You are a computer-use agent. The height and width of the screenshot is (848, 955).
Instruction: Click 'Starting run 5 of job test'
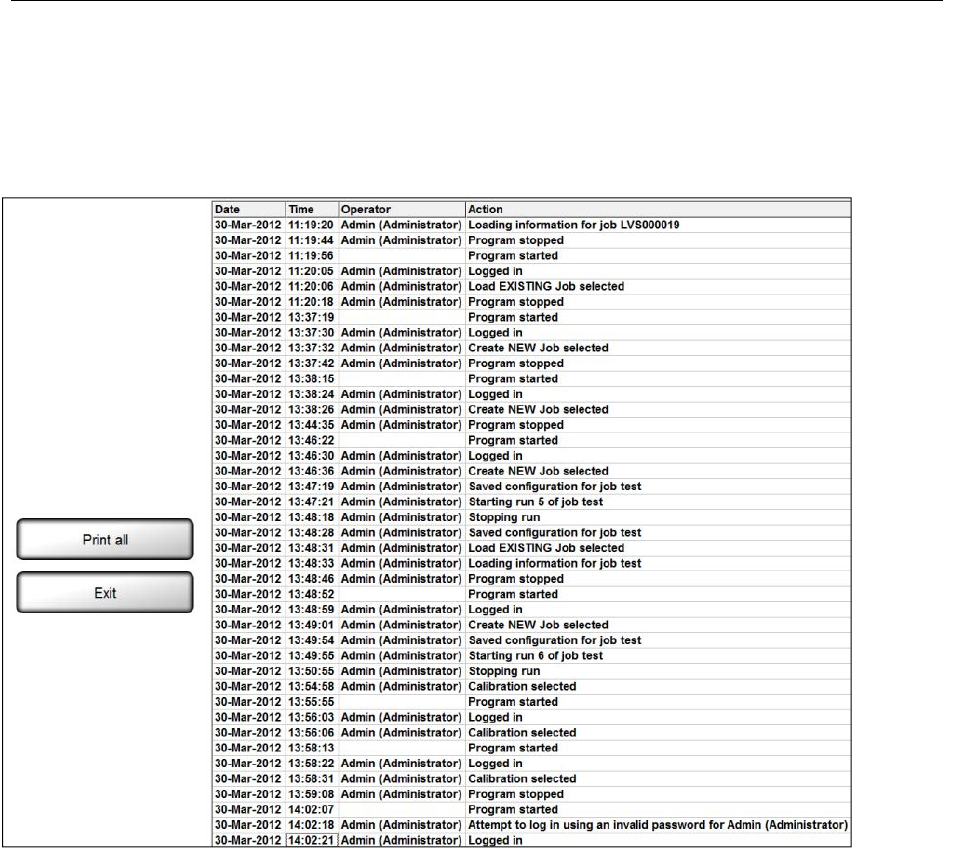(x=535, y=502)
